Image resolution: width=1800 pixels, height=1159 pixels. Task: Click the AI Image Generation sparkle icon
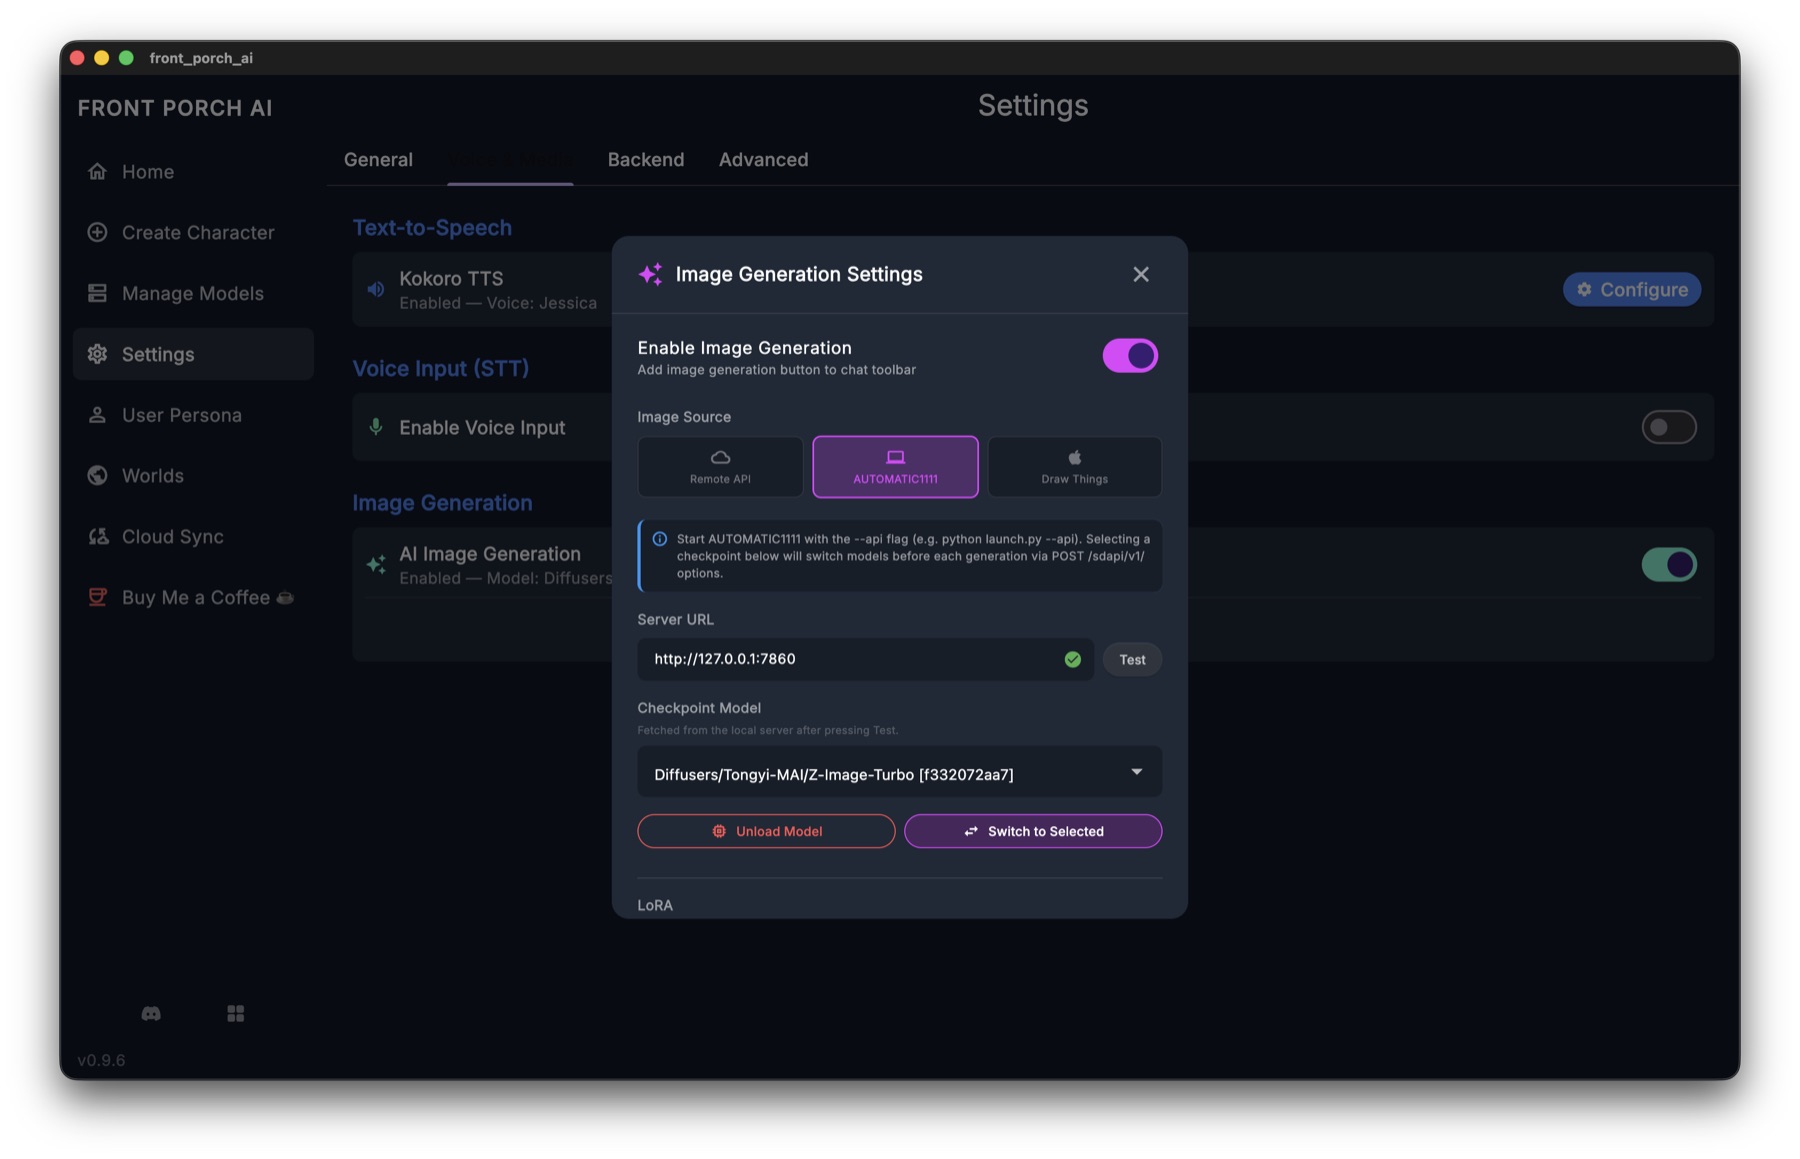(x=376, y=565)
